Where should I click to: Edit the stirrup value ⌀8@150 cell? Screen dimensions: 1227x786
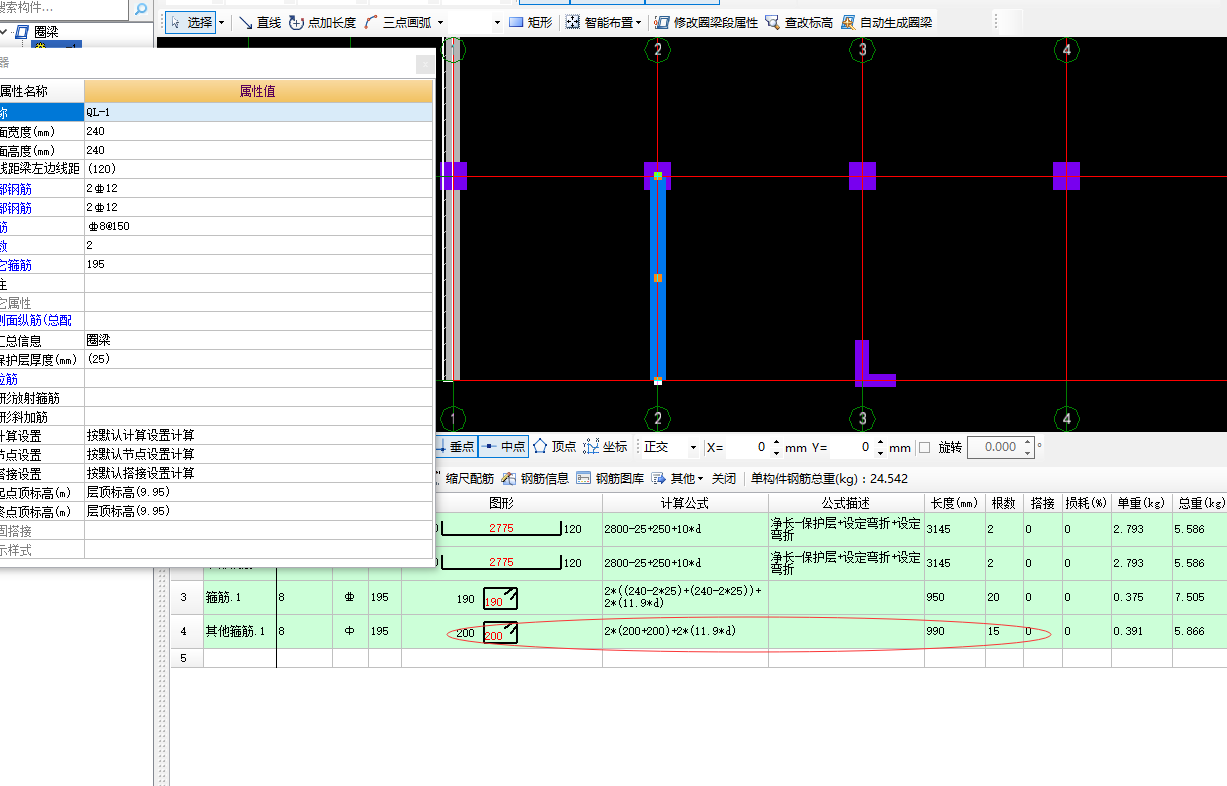[258, 226]
